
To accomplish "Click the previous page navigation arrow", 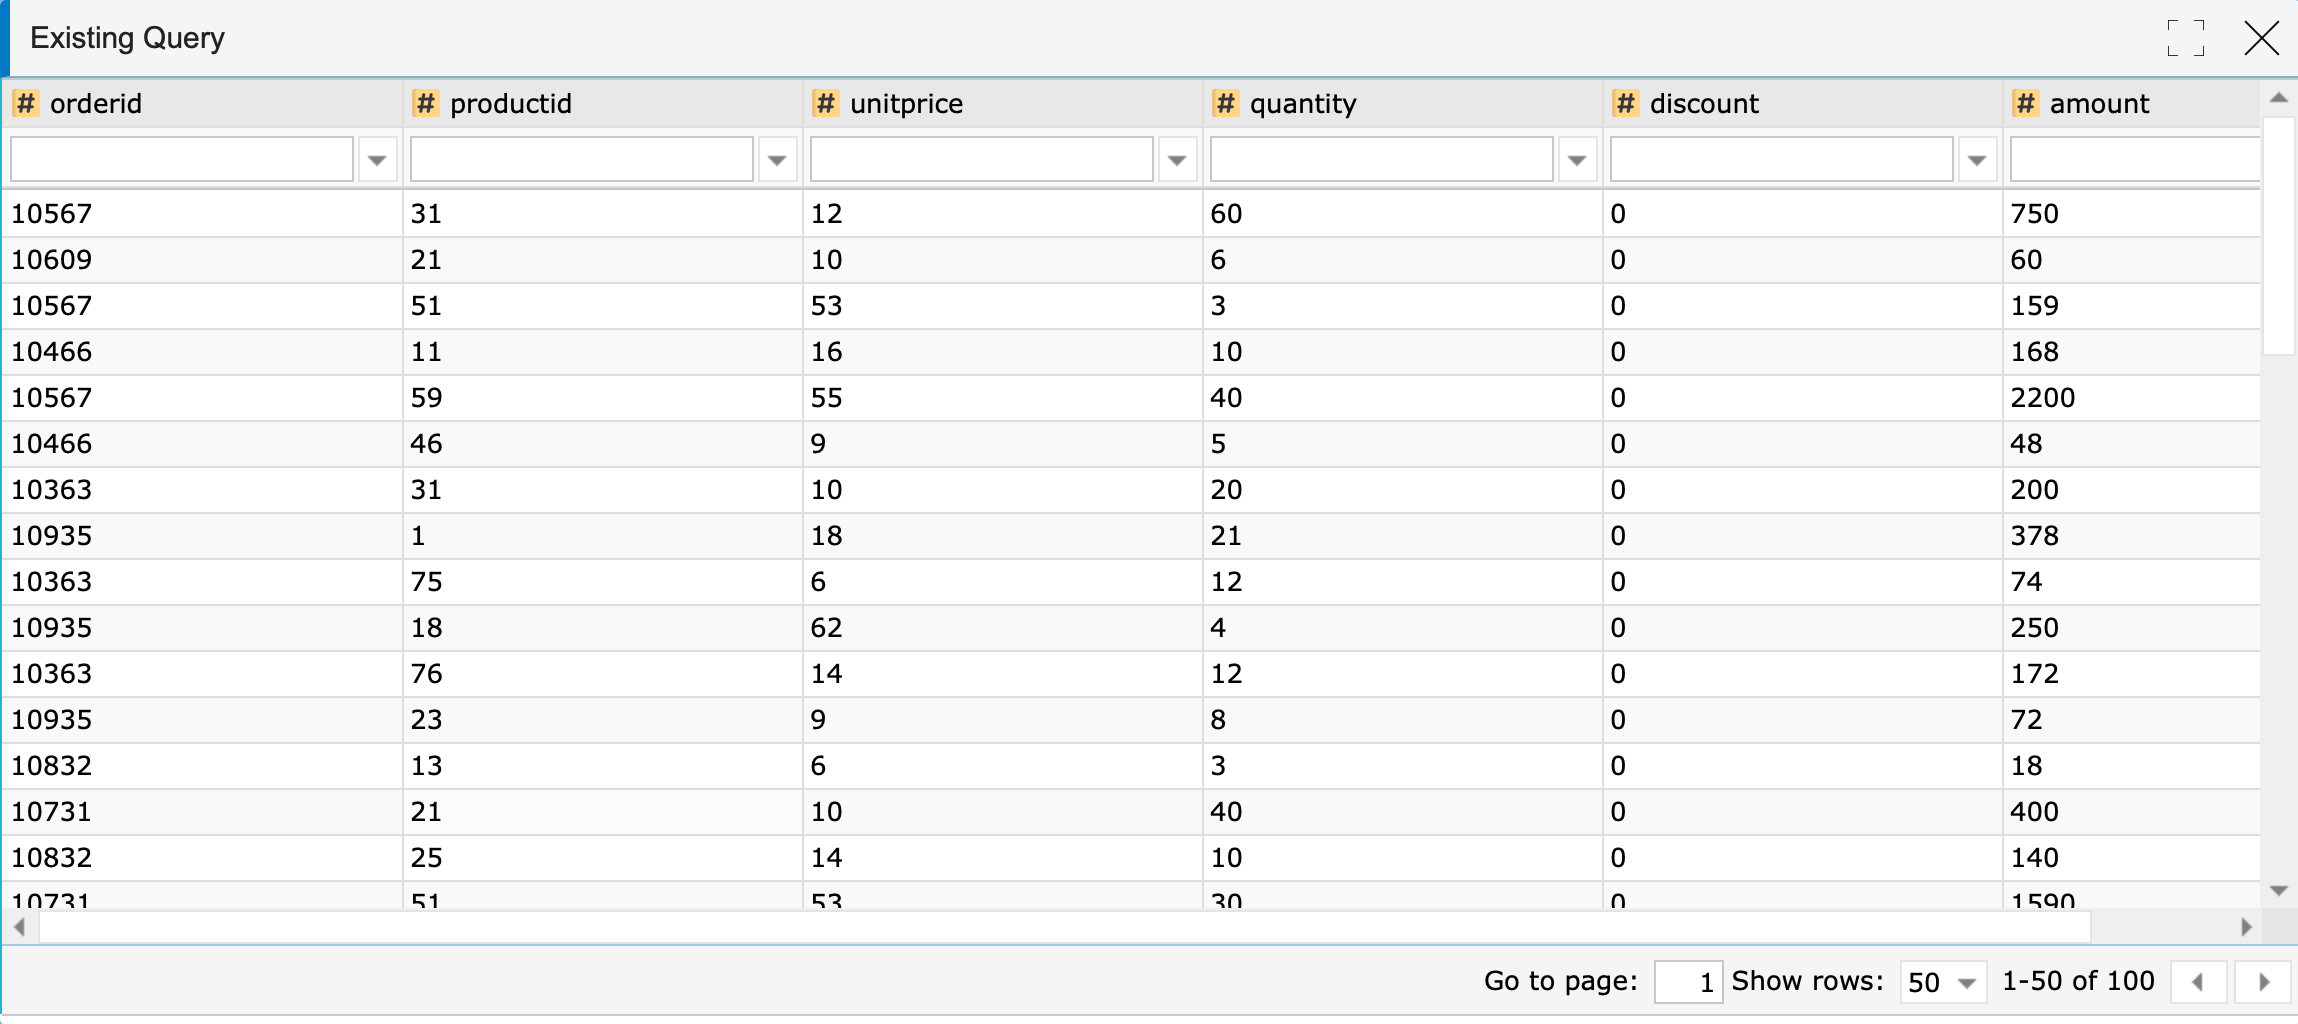I will click(x=2196, y=981).
